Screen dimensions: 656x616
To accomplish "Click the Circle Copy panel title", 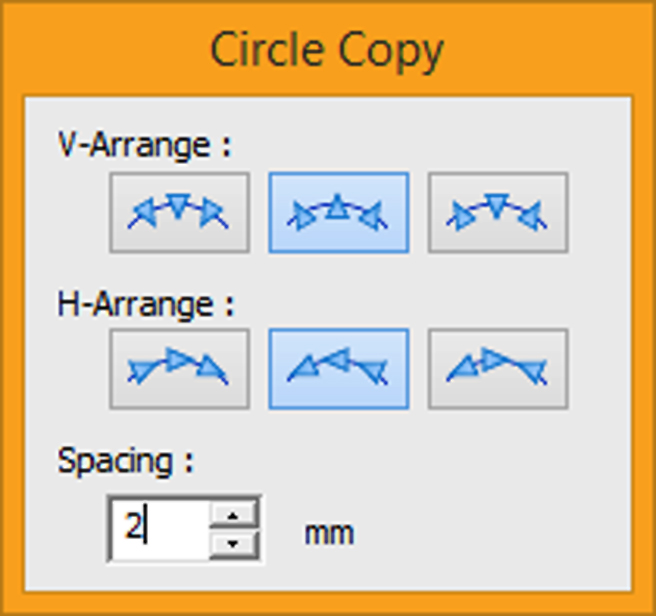I will (x=327, y=50).
